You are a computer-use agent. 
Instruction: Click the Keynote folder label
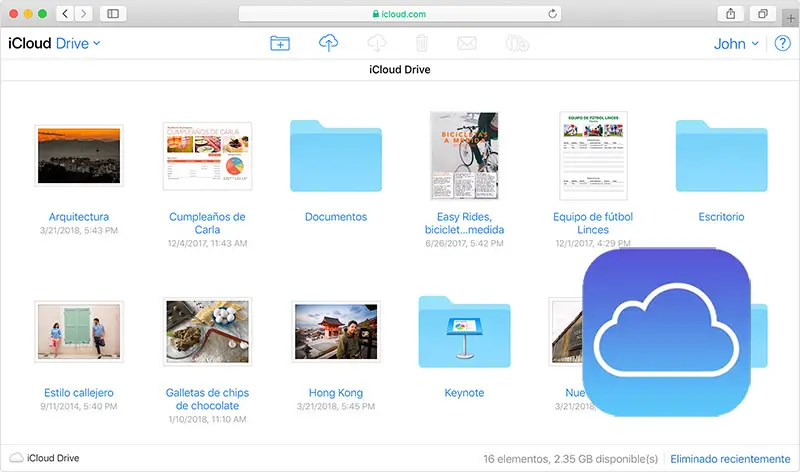464,393
